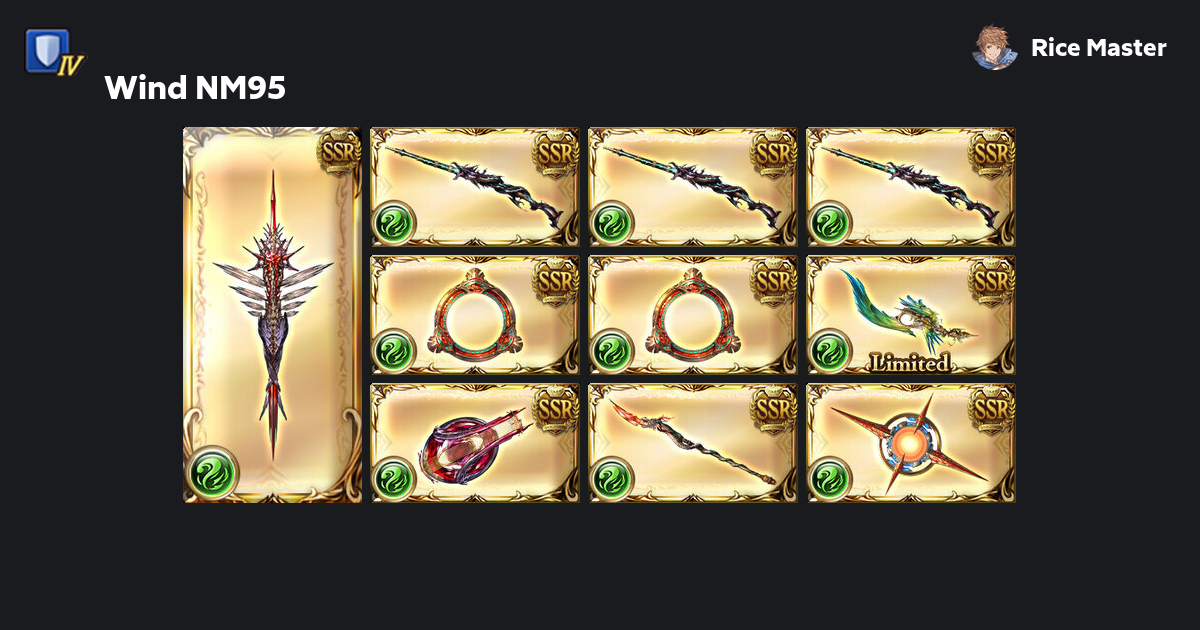Click the wind element icon on main weapon
The height and width of the screenshot is (630, 1200).
(212, 471)
